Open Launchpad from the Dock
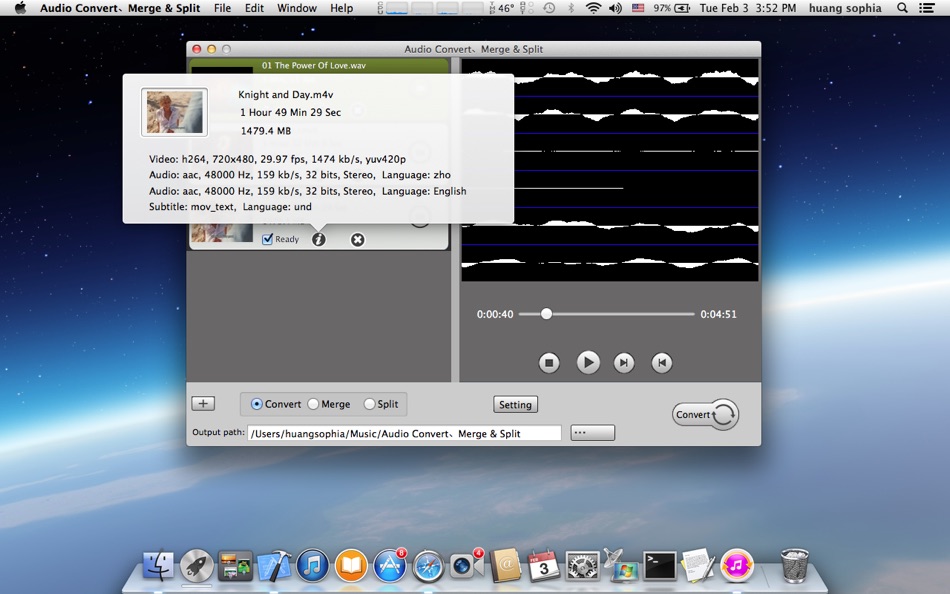 coord(197,566)
